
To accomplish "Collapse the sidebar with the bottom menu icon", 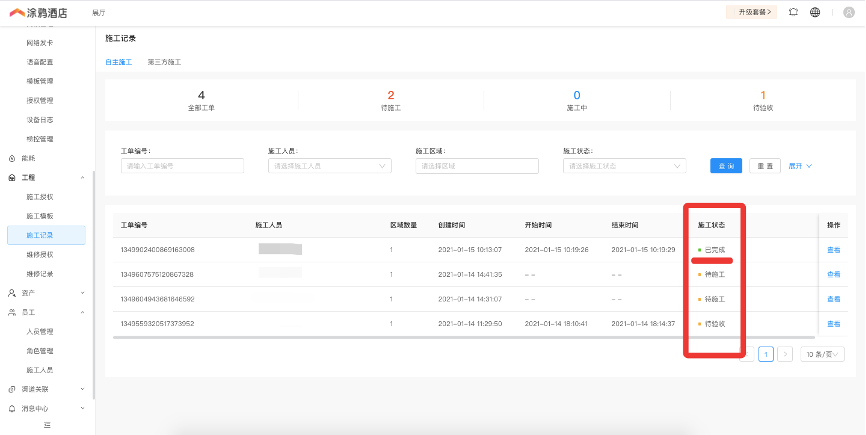I will 47,425.
